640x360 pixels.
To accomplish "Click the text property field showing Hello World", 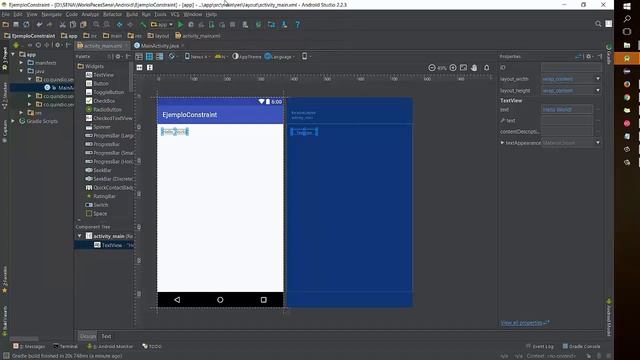I will (x=567, y=109).
